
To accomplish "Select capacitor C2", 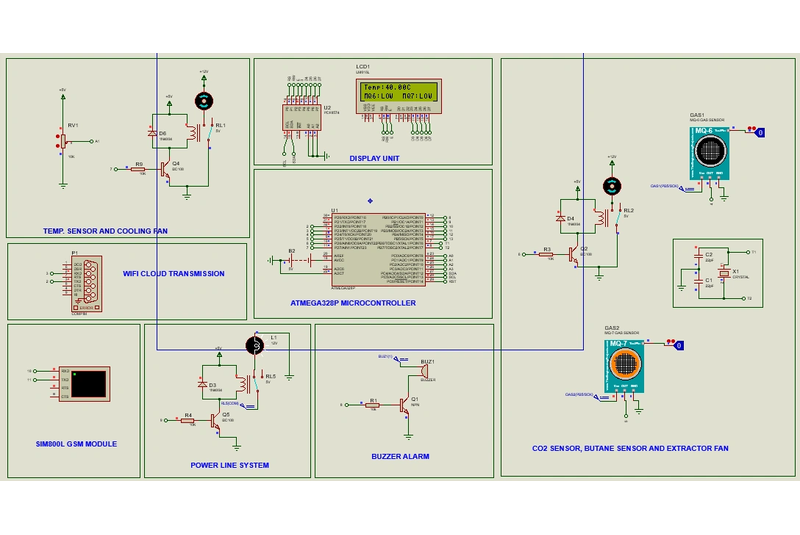I will (x=699, y=254).
